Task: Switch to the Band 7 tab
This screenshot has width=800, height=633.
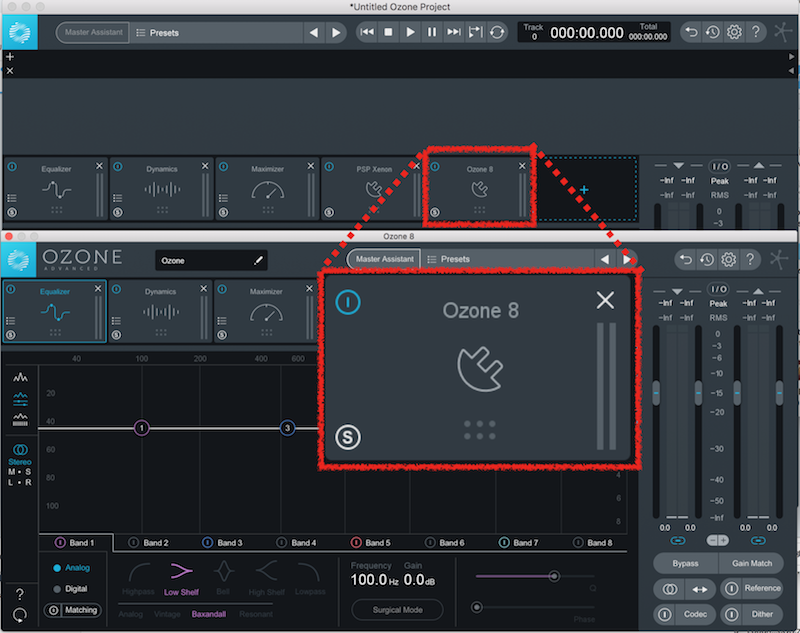Action: (518, 543)
